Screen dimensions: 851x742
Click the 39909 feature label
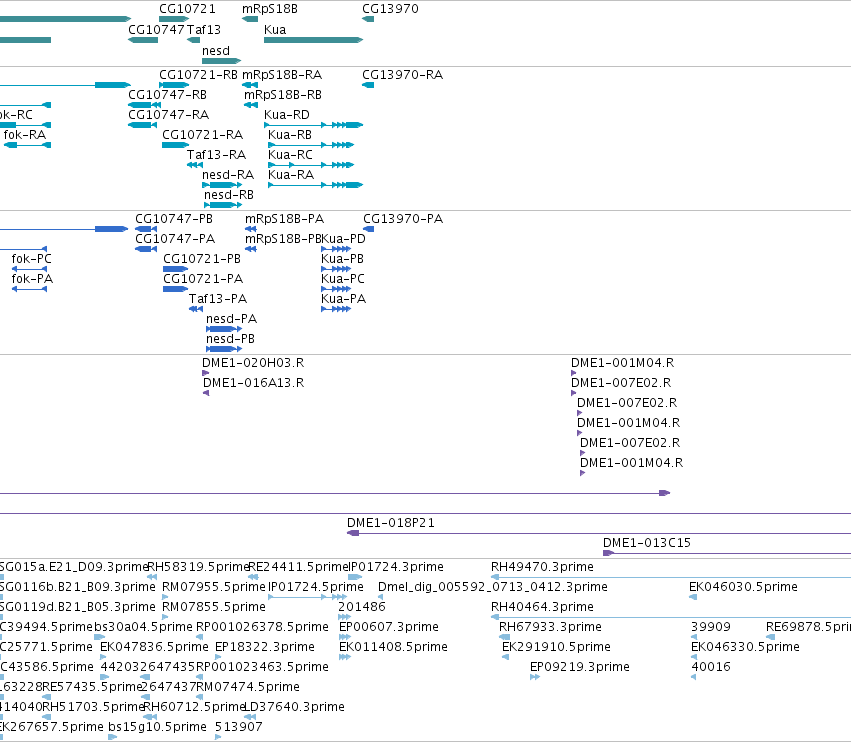(x=711, y=627)
